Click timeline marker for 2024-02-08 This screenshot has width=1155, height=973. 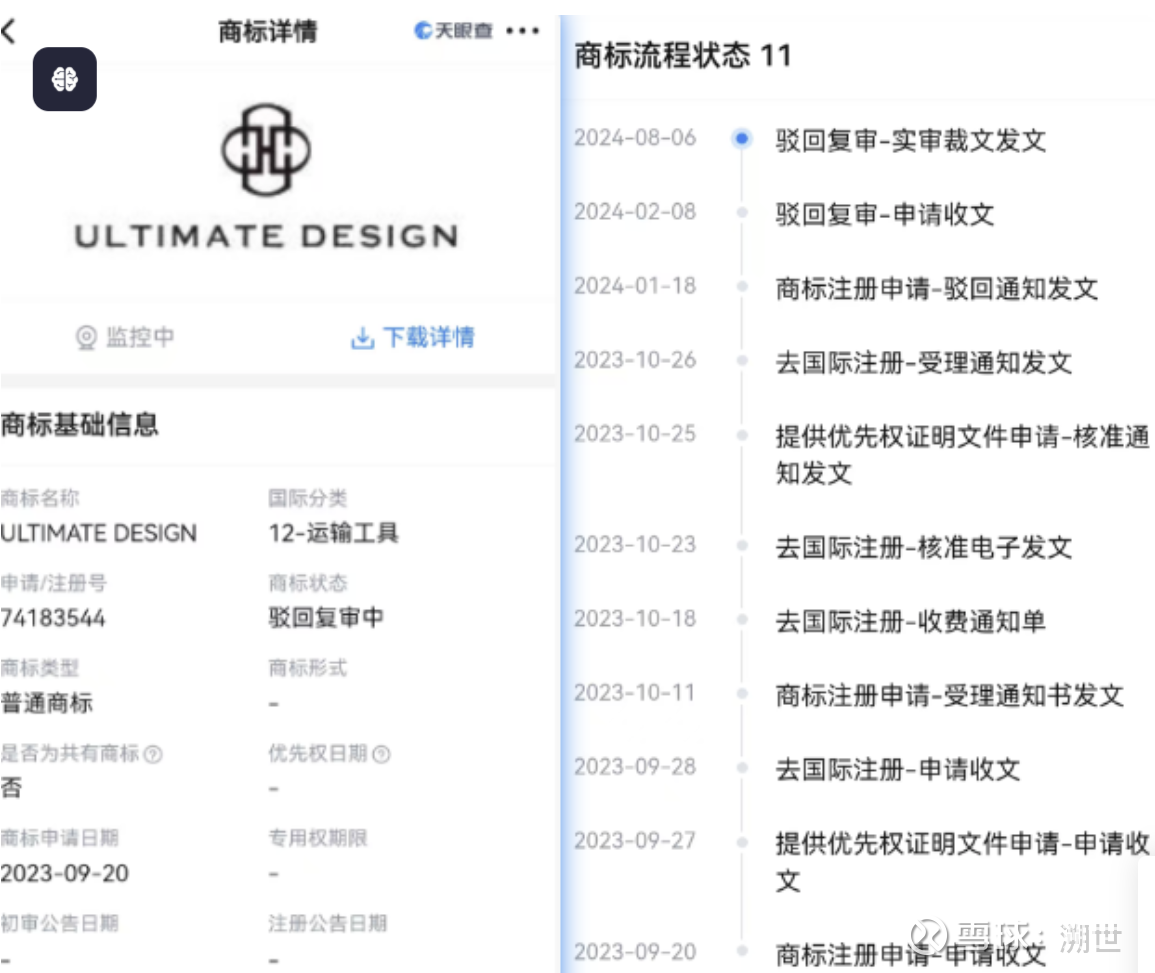[x=742, y=212]
